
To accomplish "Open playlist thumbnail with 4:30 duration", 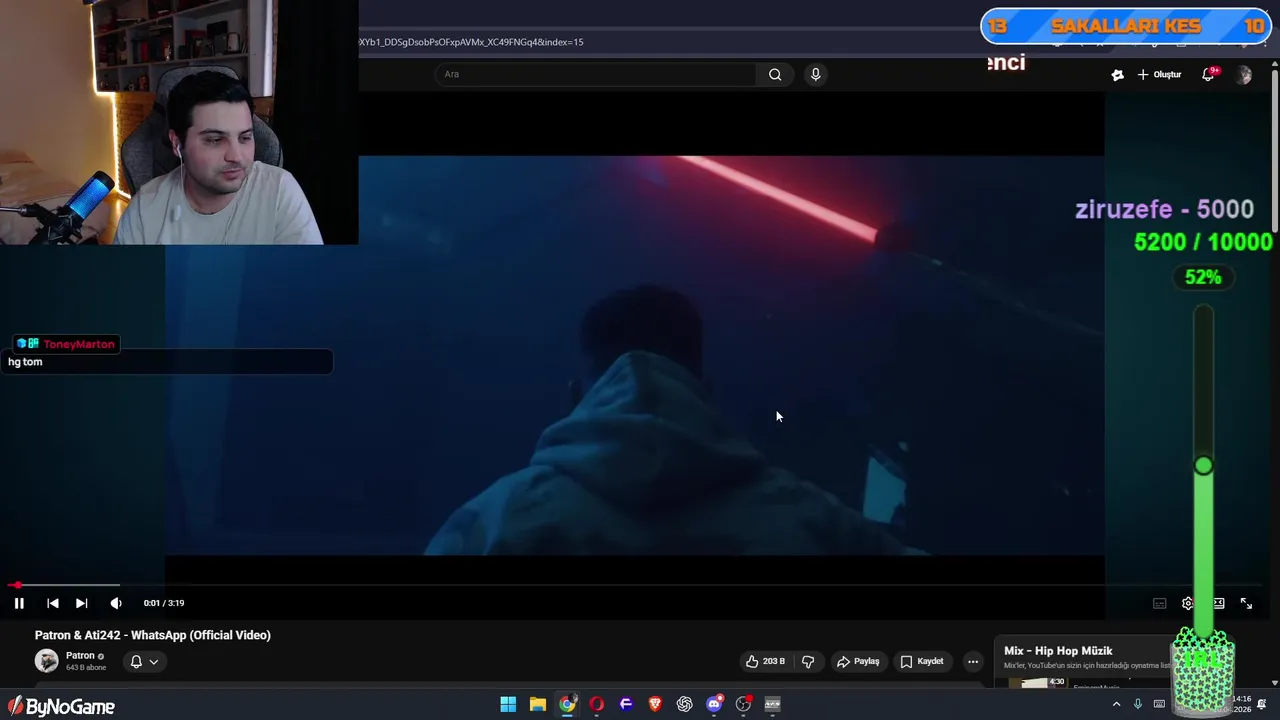I will [x=1037, y=683].
